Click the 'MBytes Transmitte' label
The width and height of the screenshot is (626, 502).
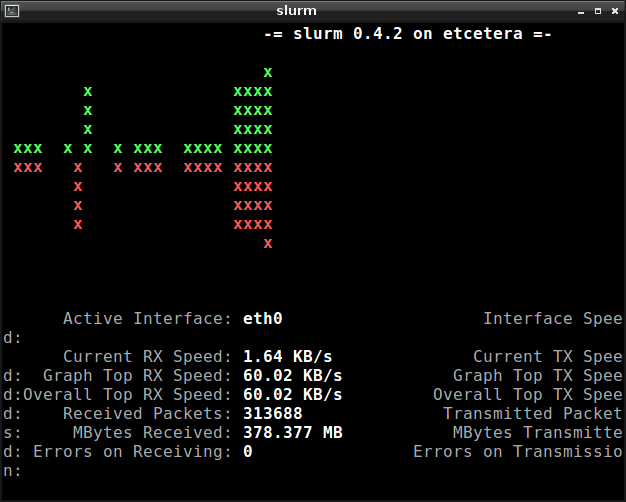click(x=538, y=433)
